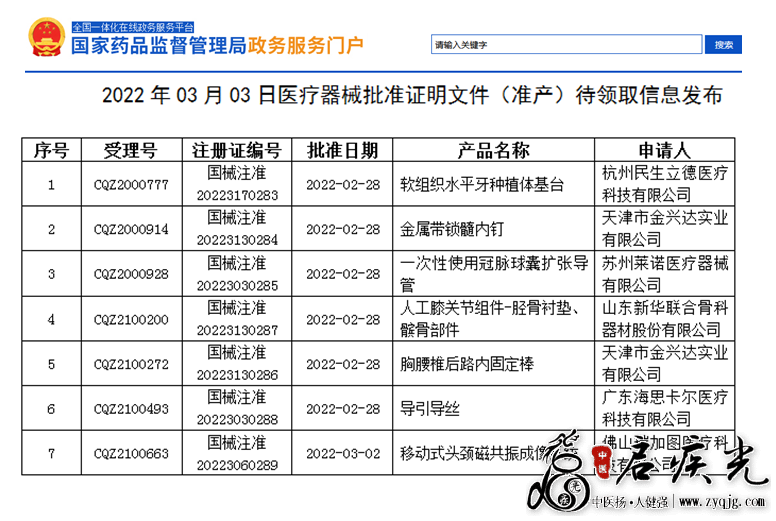This screenshot has width=776, height=521.
Task: Click applicant 天津市金兴达实业 in row 5
Action: point(664,353)
